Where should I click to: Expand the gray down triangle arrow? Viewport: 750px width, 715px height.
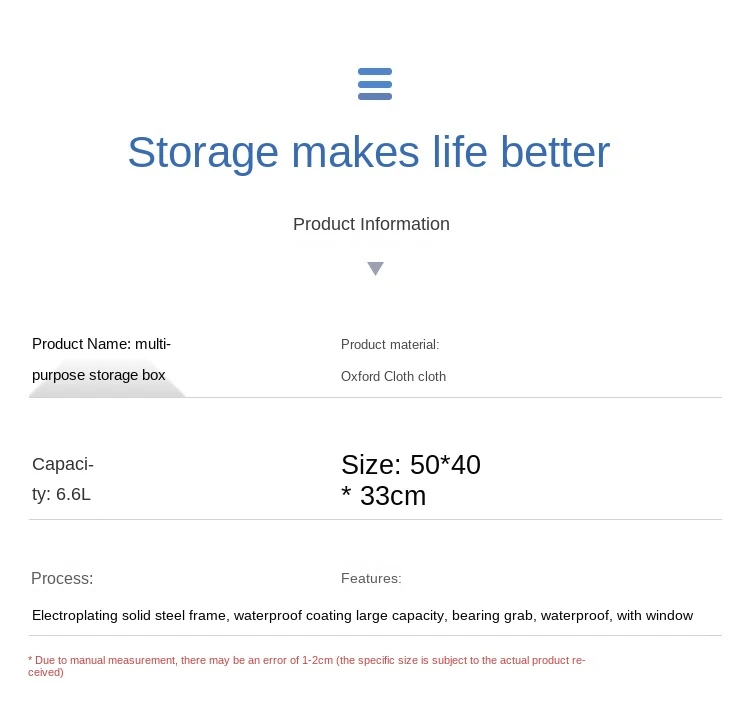pos(375,268)
